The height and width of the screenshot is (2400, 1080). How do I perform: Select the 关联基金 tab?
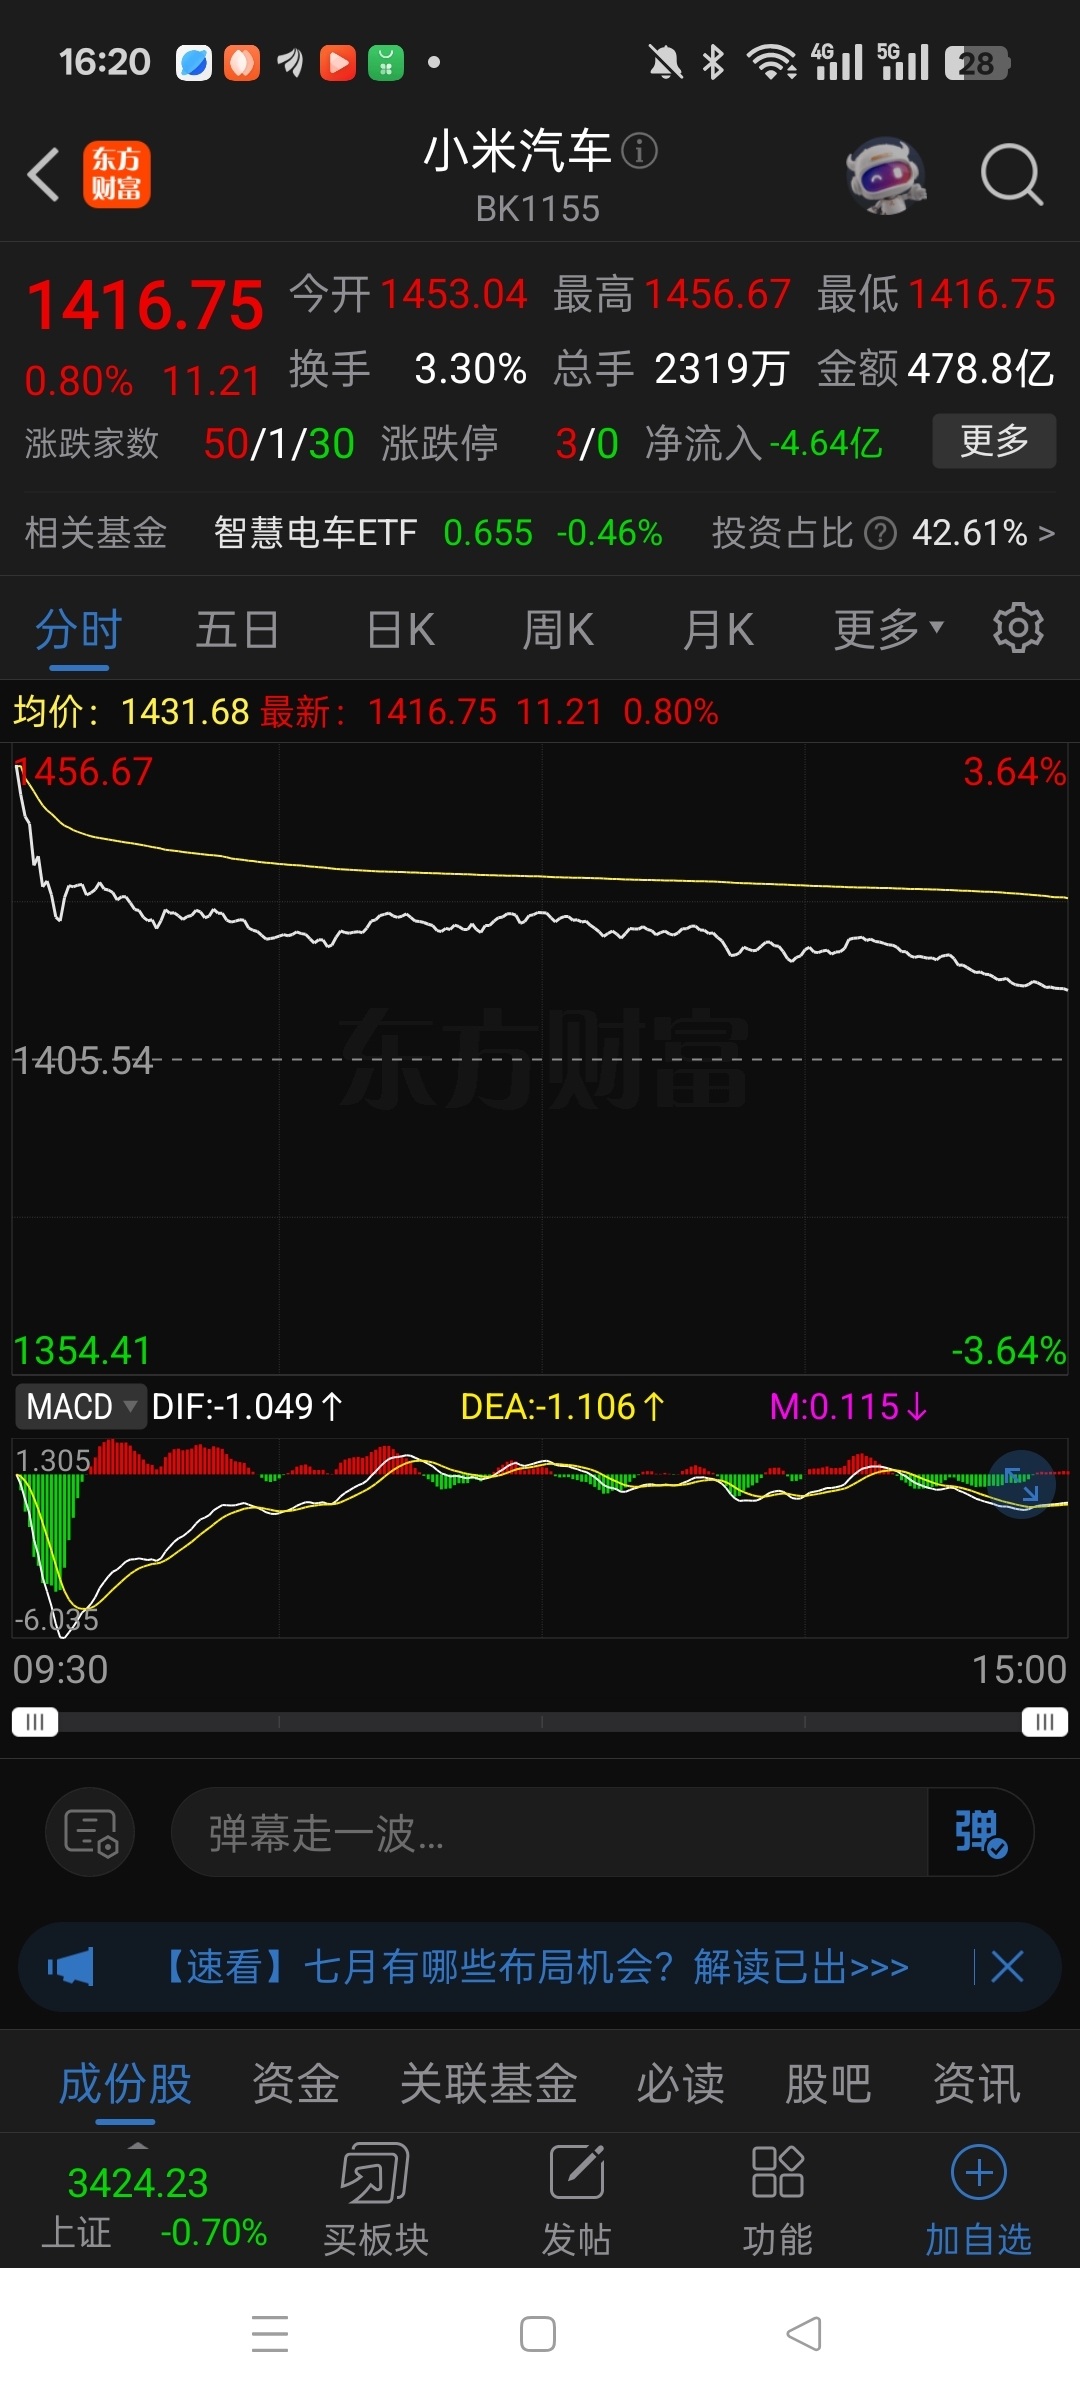coord(489,2085)
